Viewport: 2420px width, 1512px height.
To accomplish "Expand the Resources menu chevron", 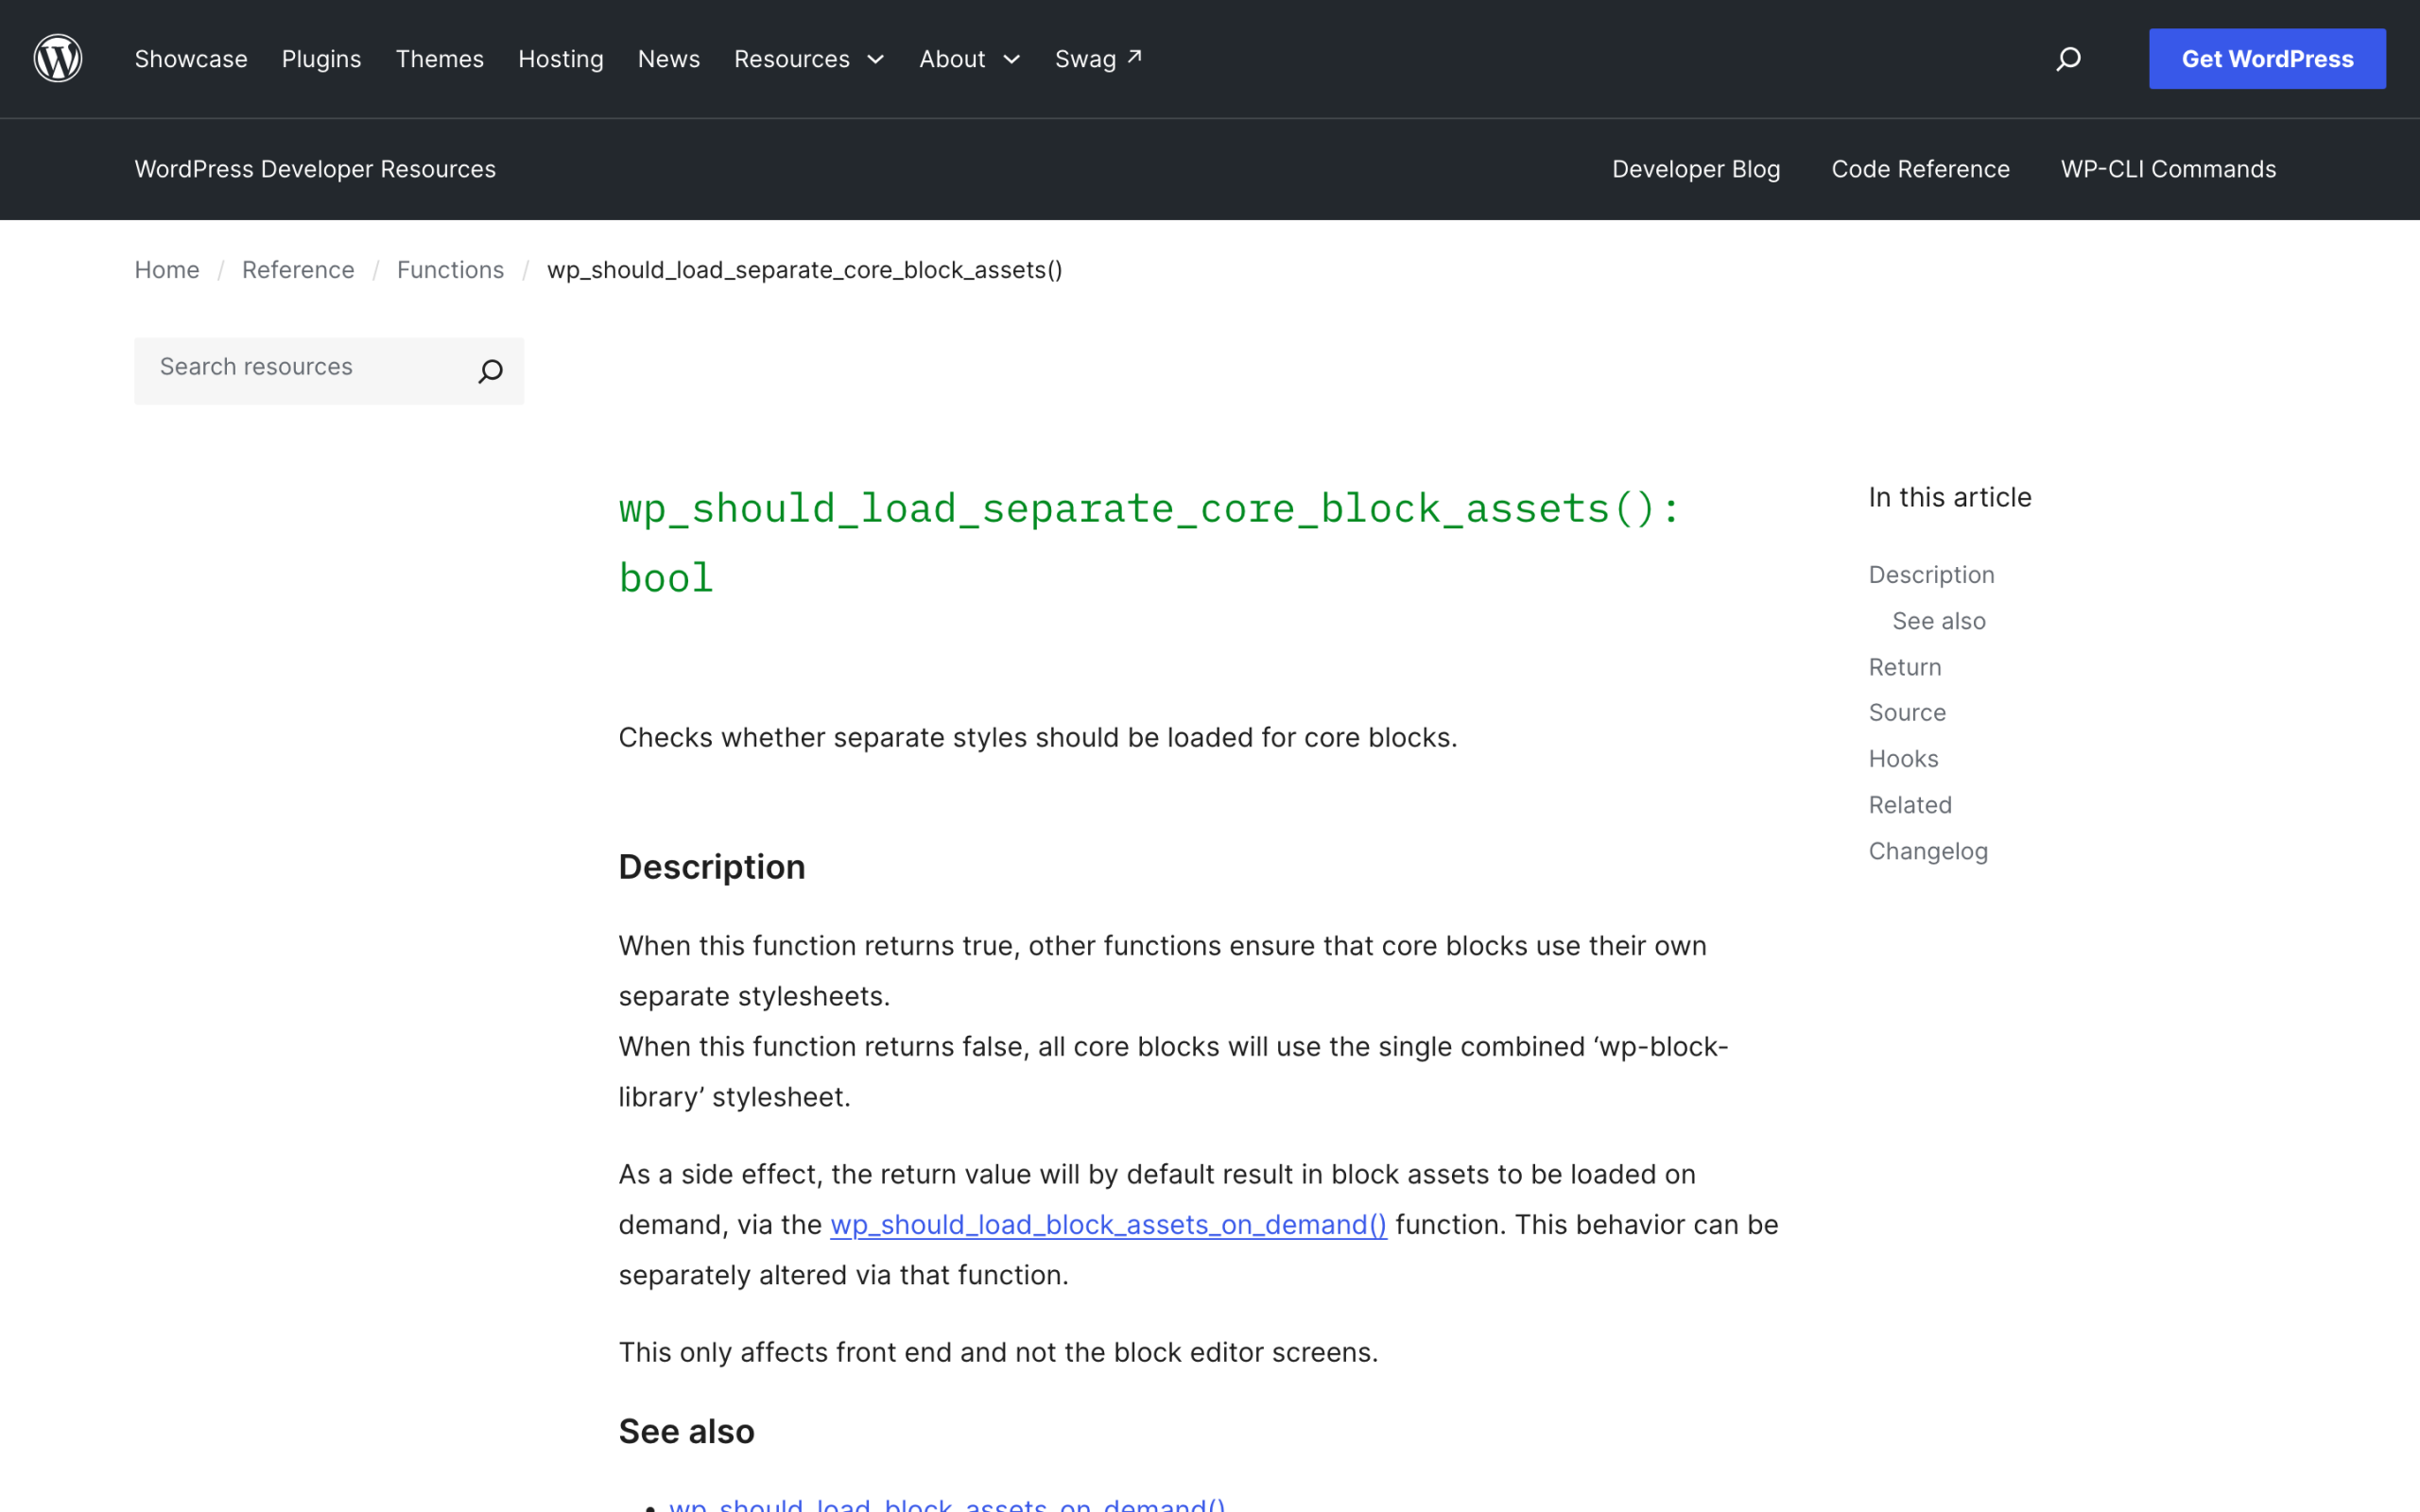I will [x=876, y=60].
